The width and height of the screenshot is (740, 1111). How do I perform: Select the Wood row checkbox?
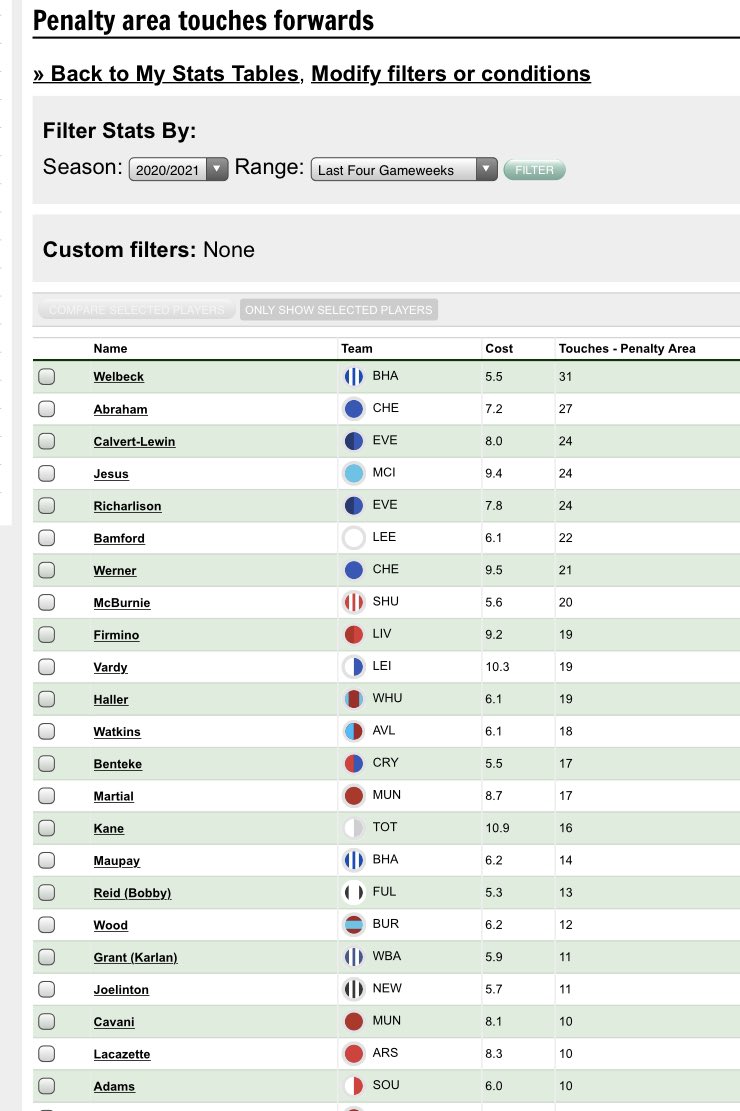click(x=47, y=925)
